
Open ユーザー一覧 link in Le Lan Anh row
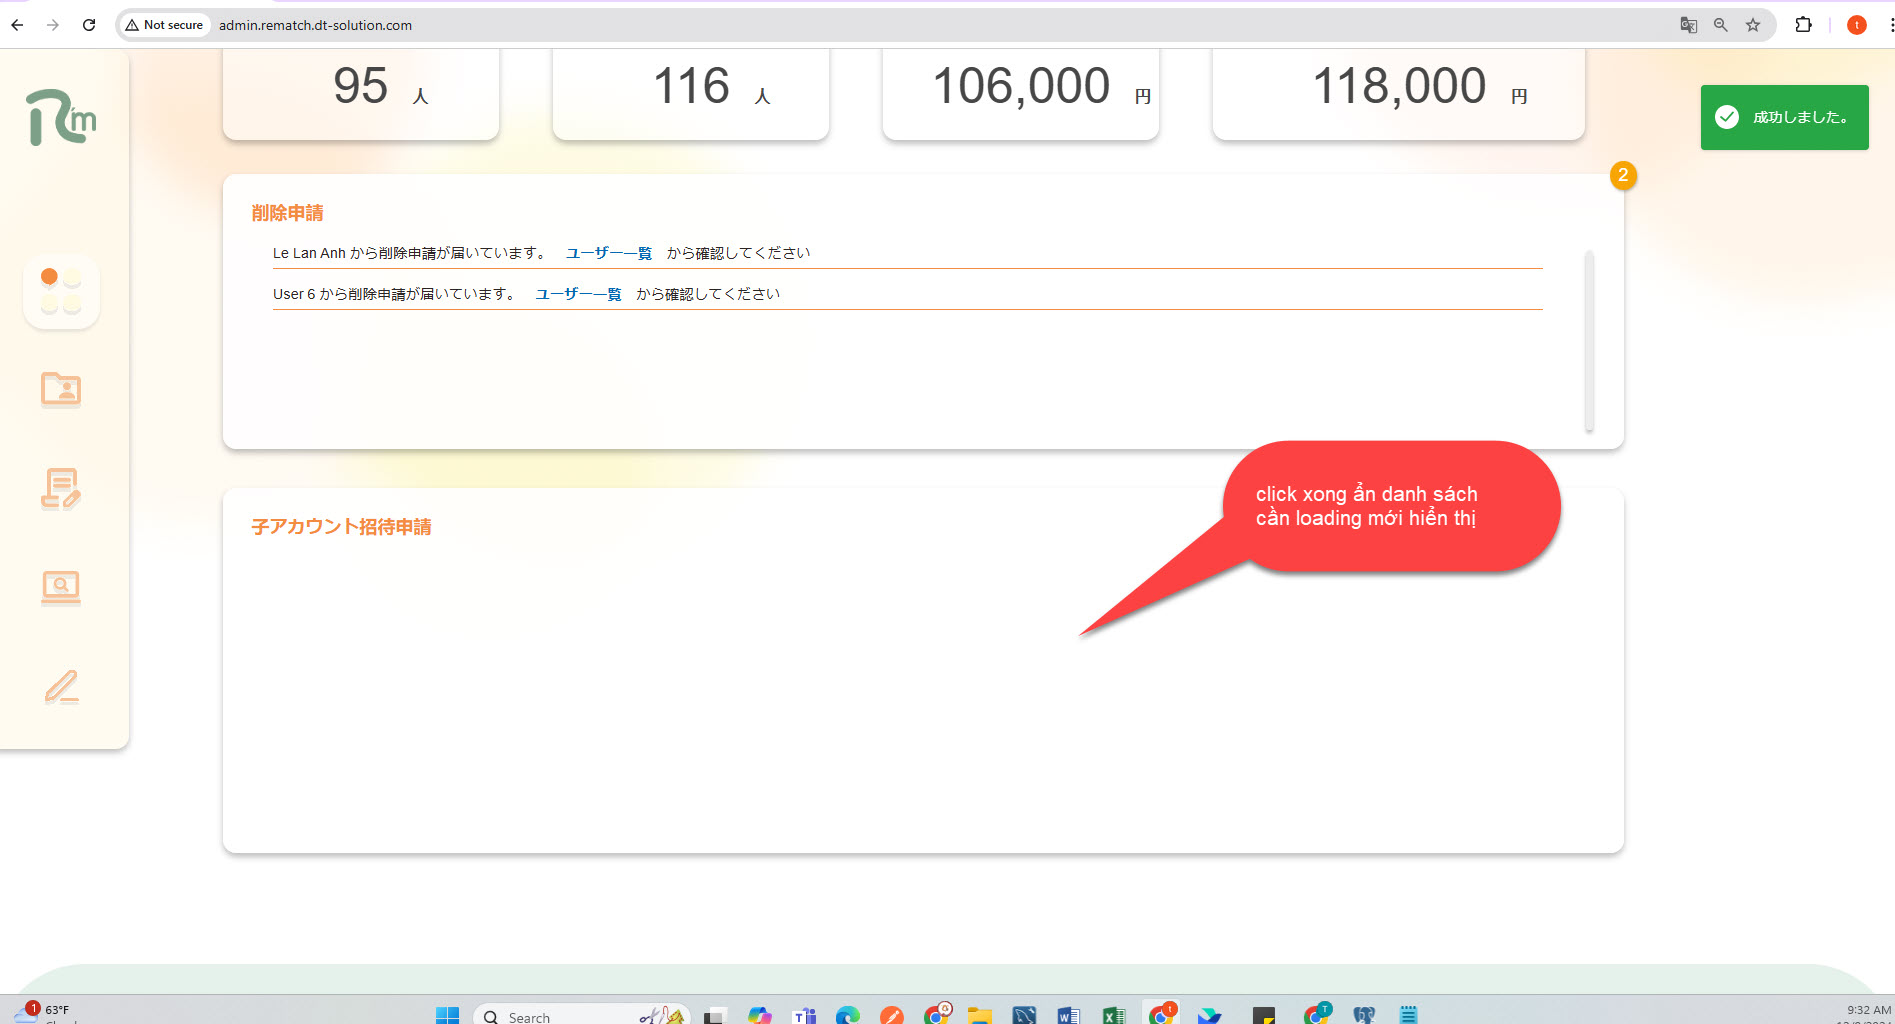pyautogui.click(x=608, y=253)
